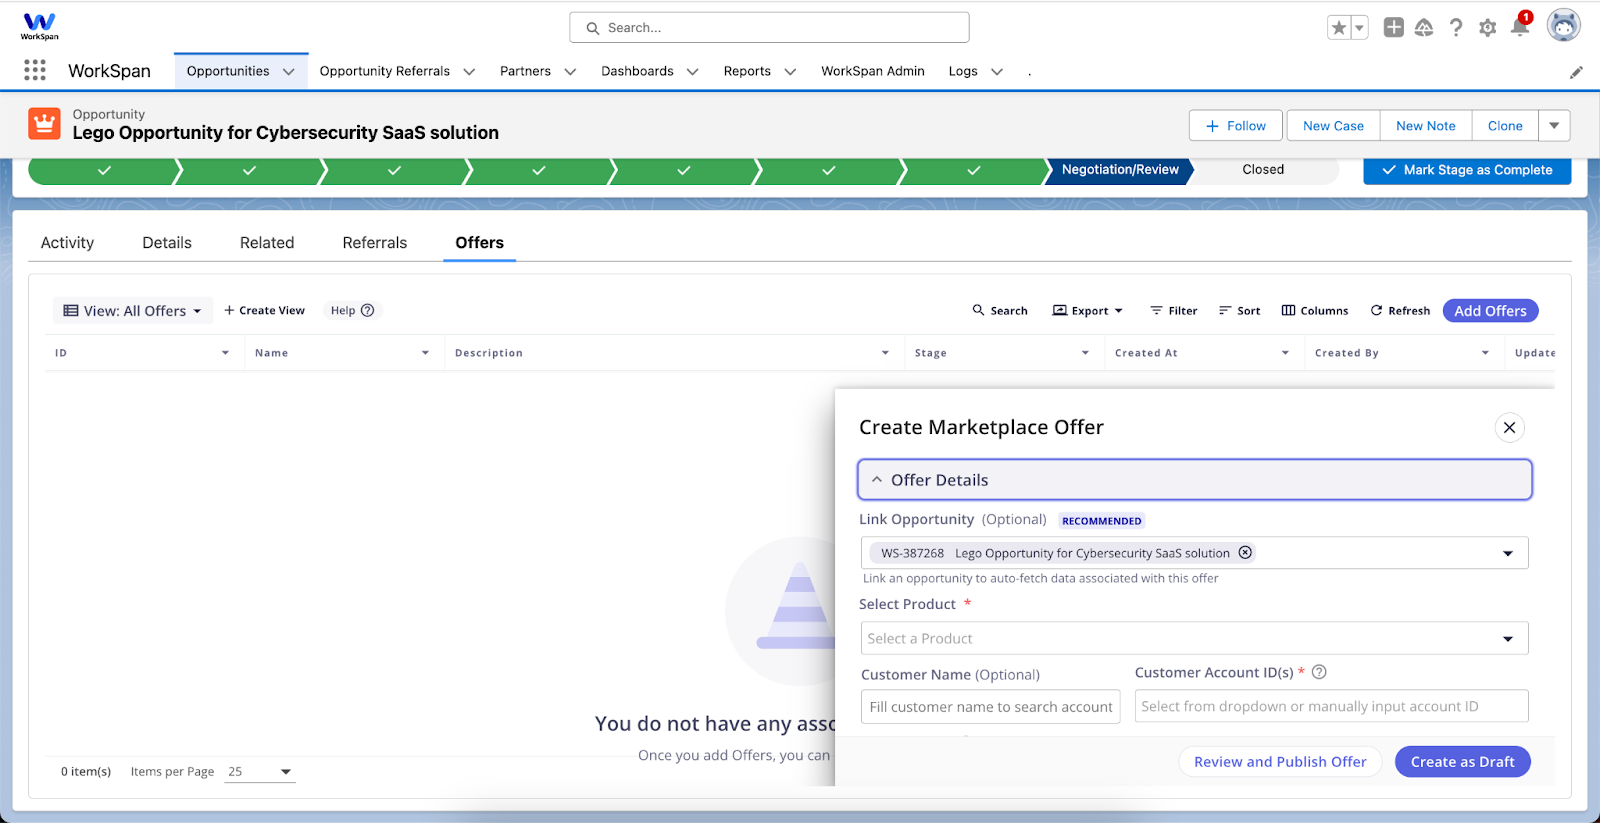
Task: Expand the Opportunity Referrals chevron
Action: tap(469, 72)
